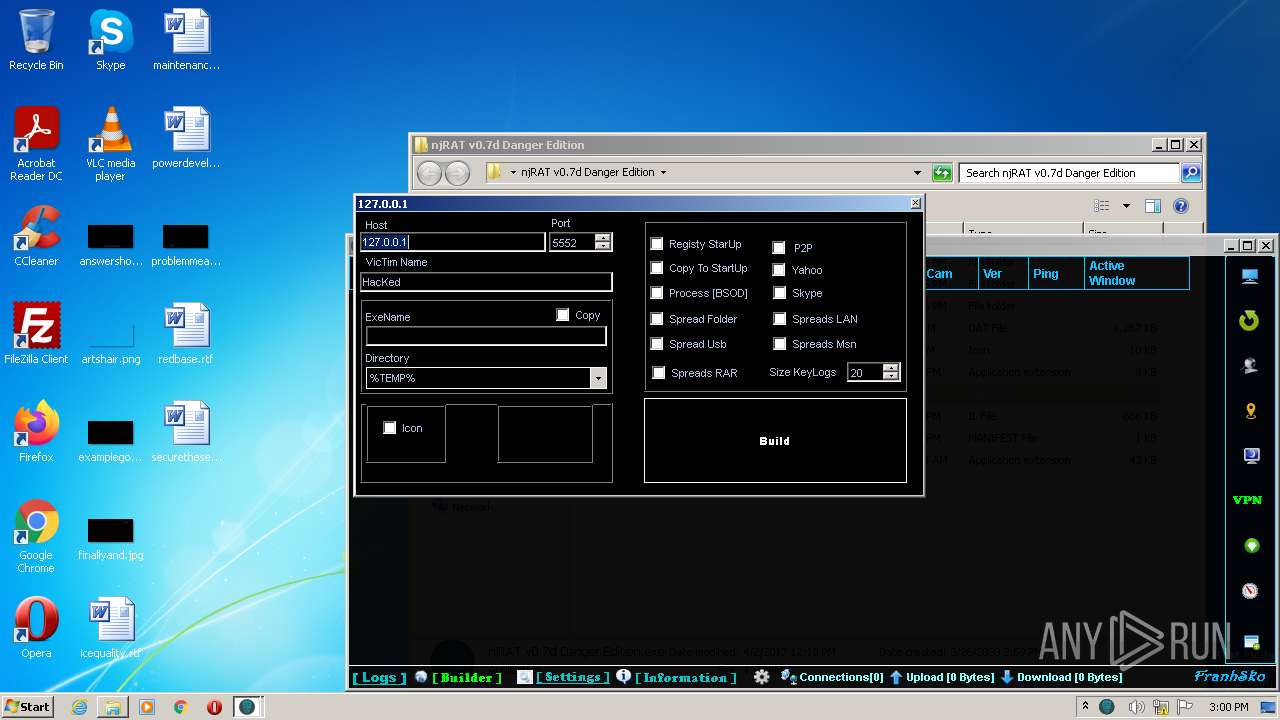Open the FileZilla Client desktop icon
The width and height of the screenshot is (1280, 720).
click(36, 334)
